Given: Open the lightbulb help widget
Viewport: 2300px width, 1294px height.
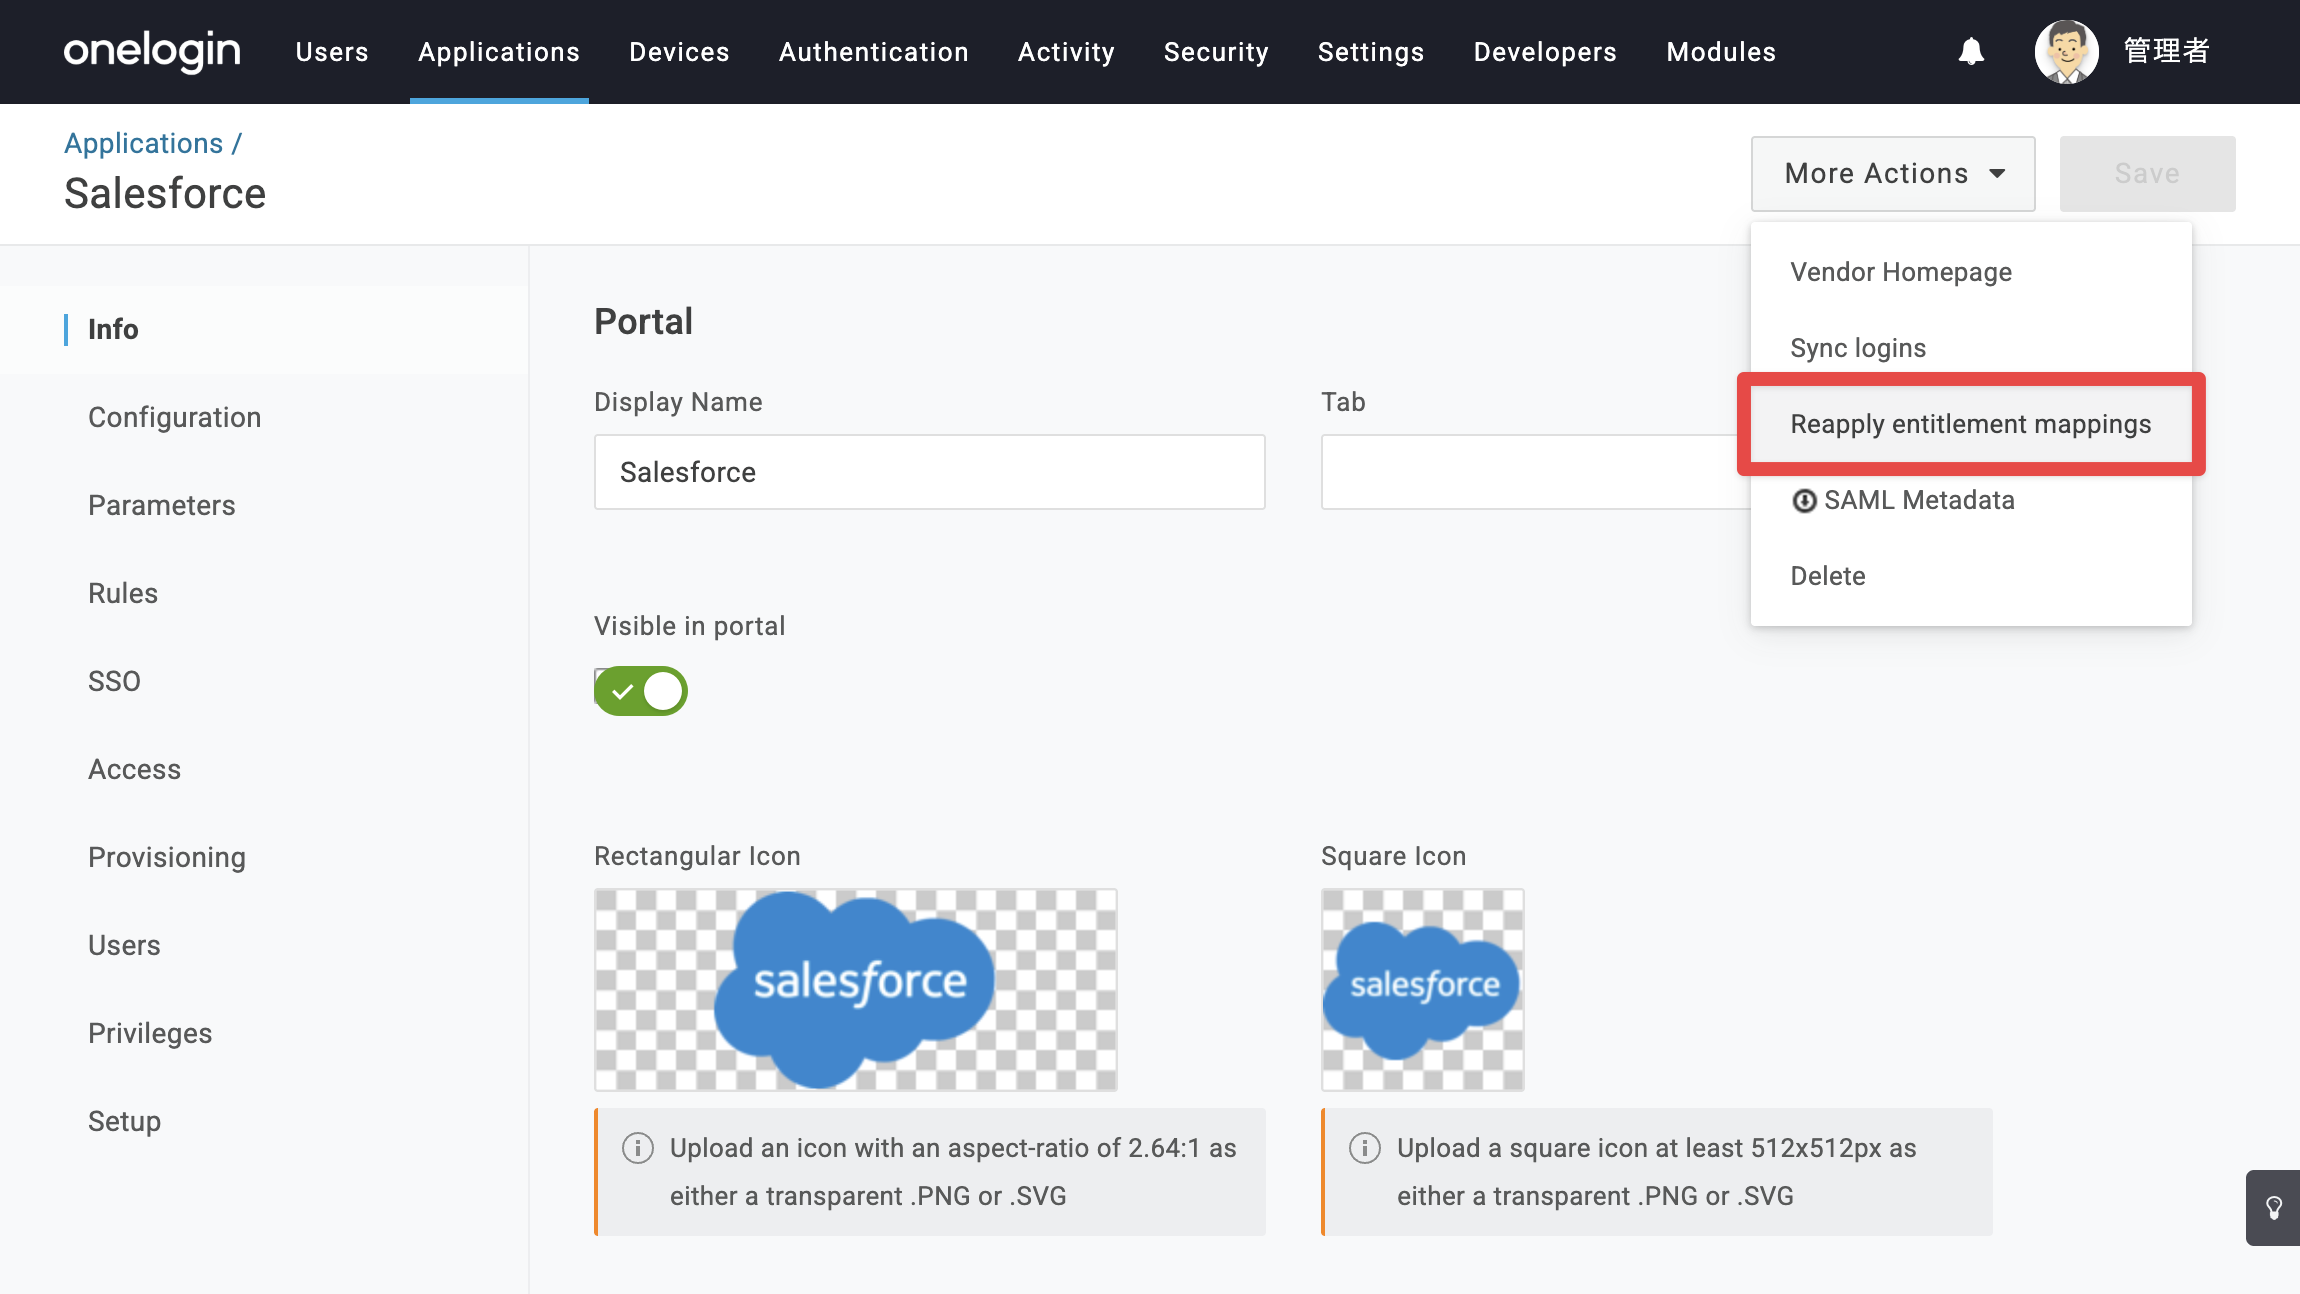Looking at the screenshot, I should (x=2274, y=1208).
